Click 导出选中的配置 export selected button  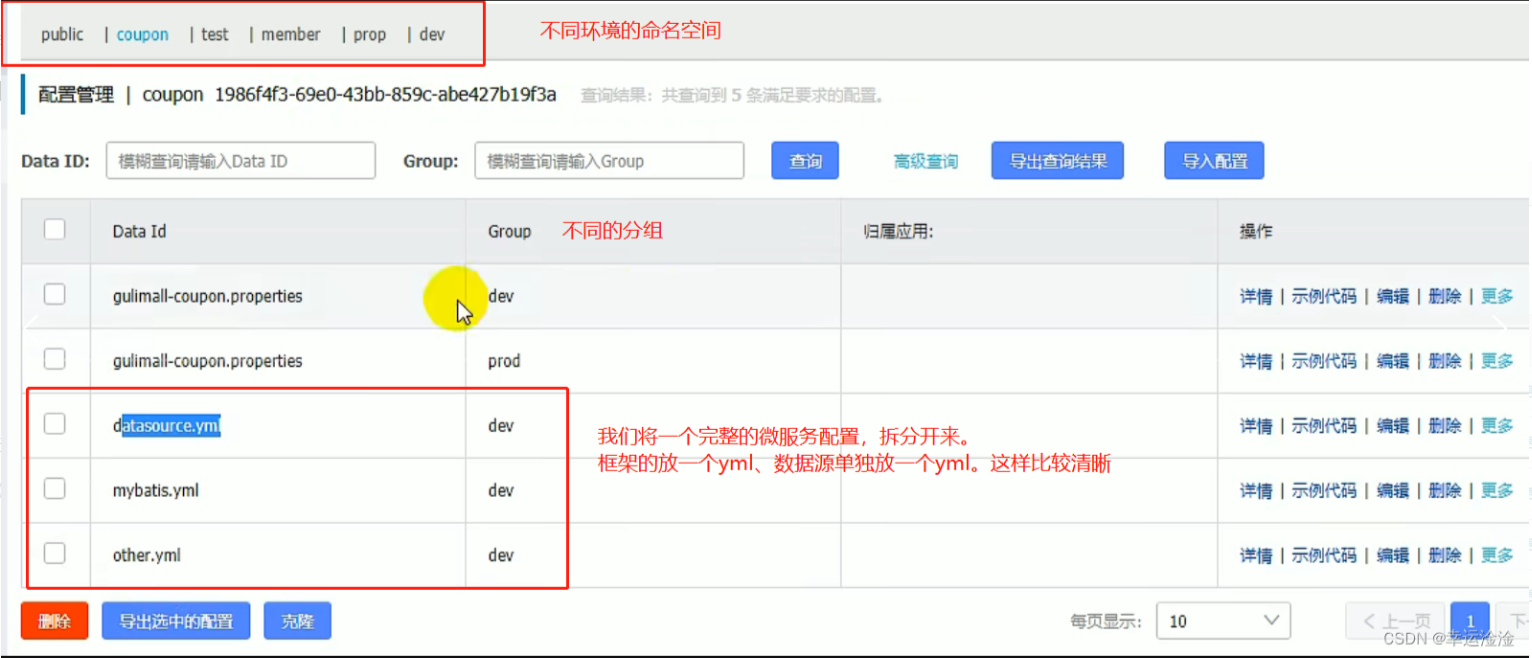176,621
